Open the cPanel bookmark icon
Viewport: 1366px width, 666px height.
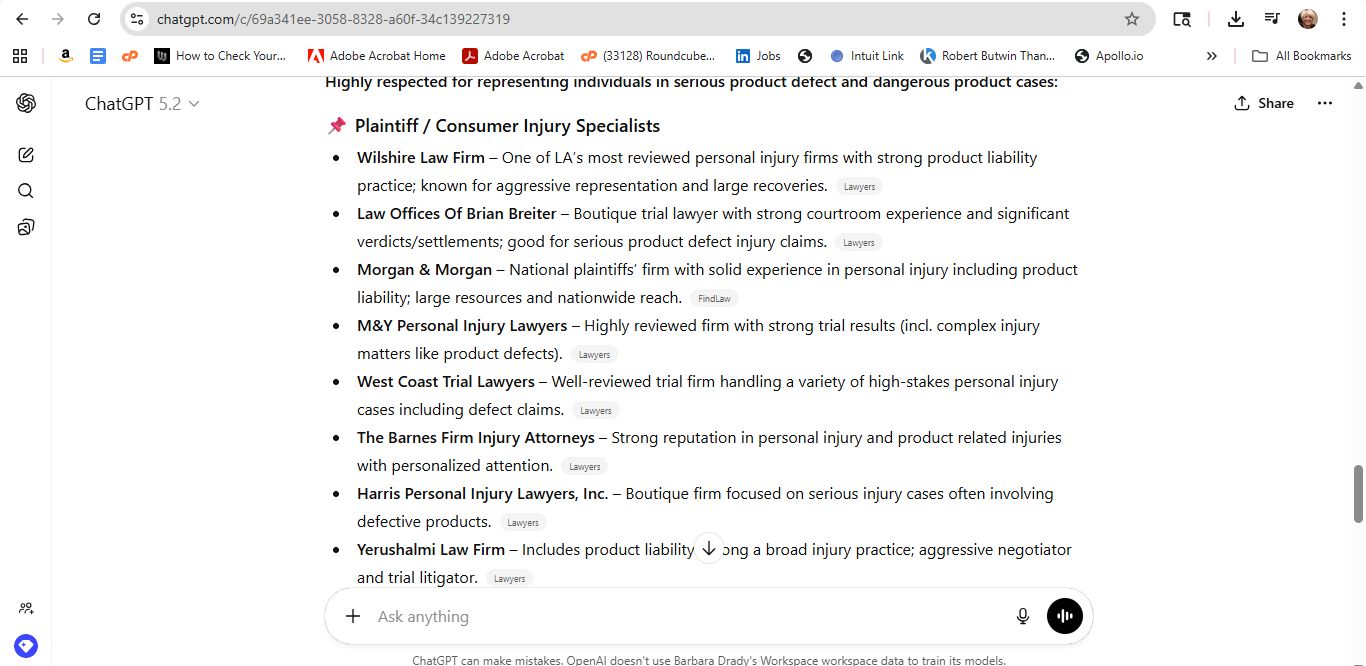point(129,56)
